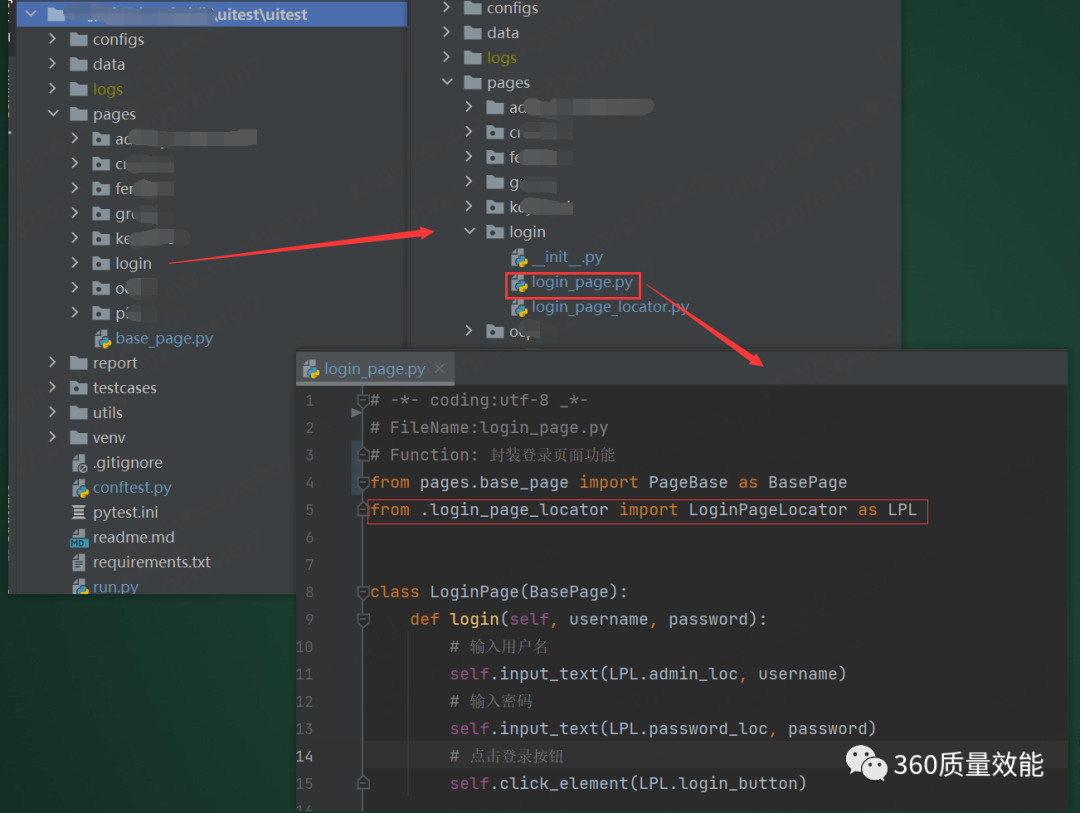Screen dimensions: 1080x813
Task: Expand the venv folder
Action: tap(52, 437)
